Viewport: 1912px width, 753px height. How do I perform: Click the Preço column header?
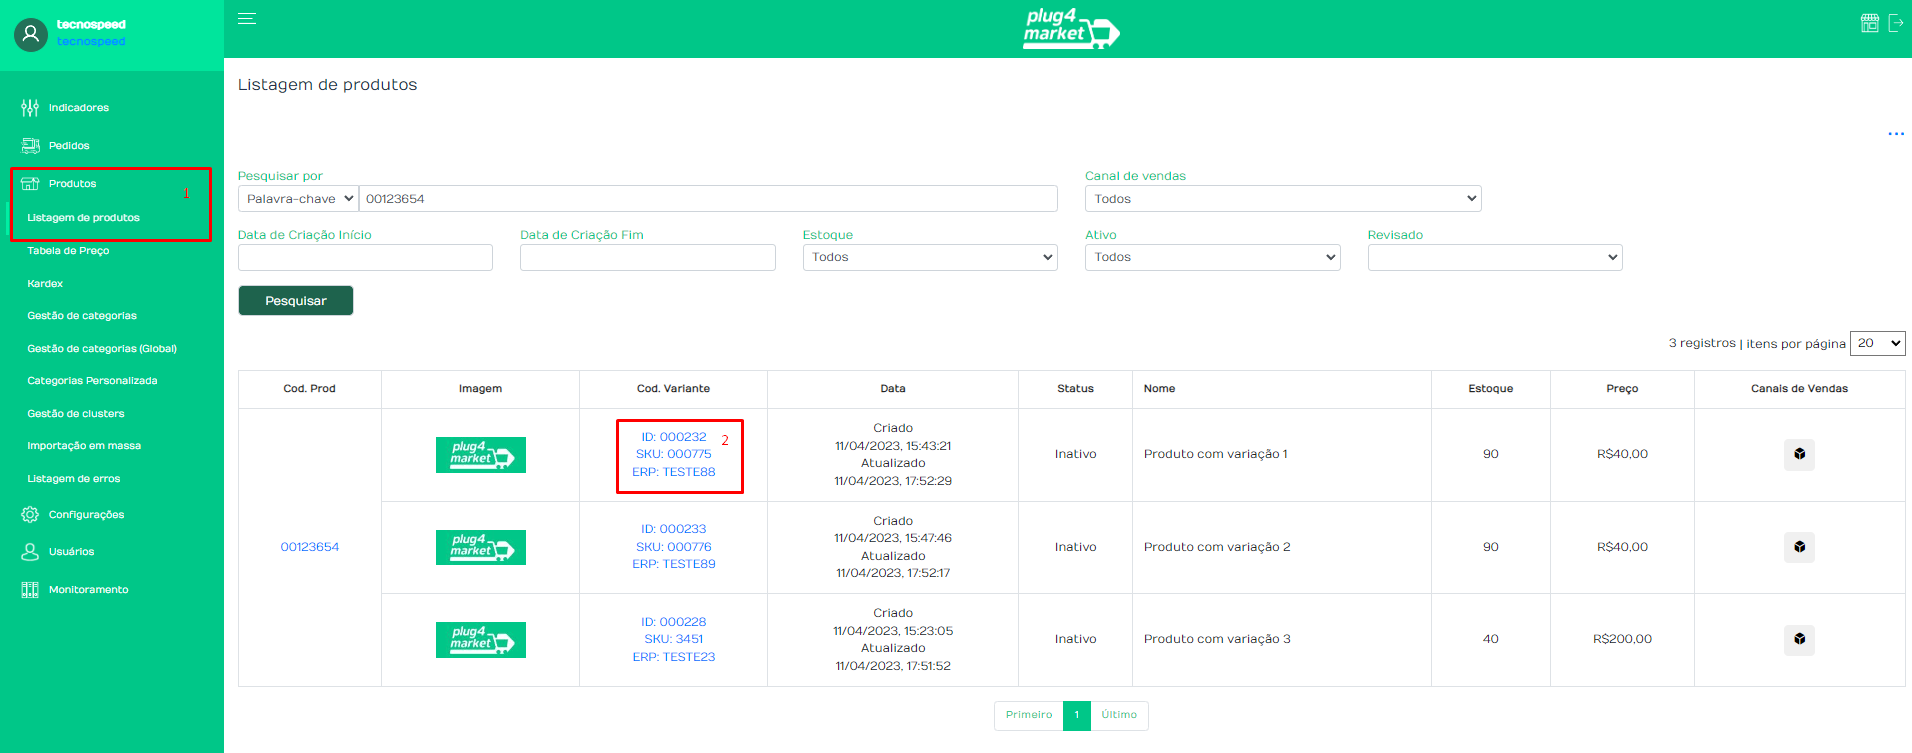(1622, 389)
